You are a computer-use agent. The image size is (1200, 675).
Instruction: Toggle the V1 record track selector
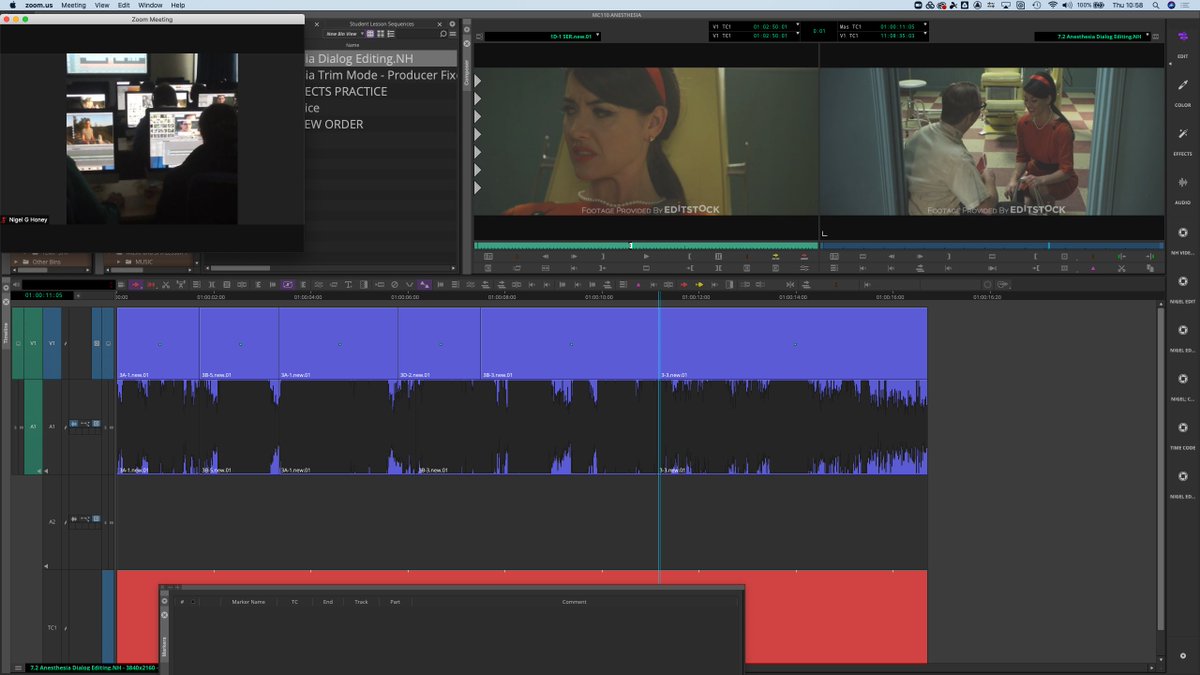52,343
